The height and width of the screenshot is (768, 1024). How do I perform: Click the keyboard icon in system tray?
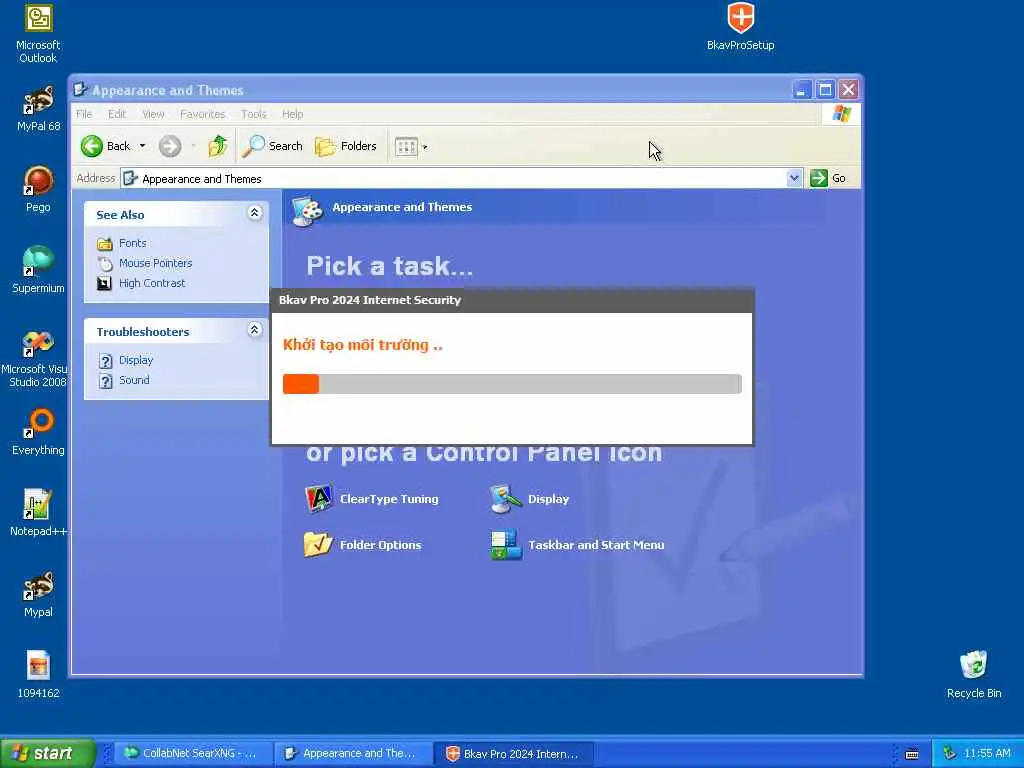point(912,754)
